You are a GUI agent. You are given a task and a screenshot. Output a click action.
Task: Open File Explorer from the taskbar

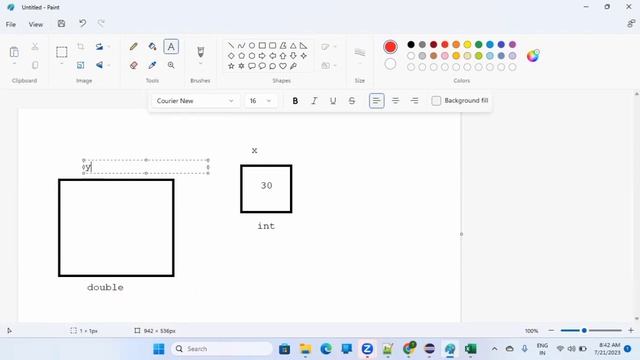click(305, 349)
